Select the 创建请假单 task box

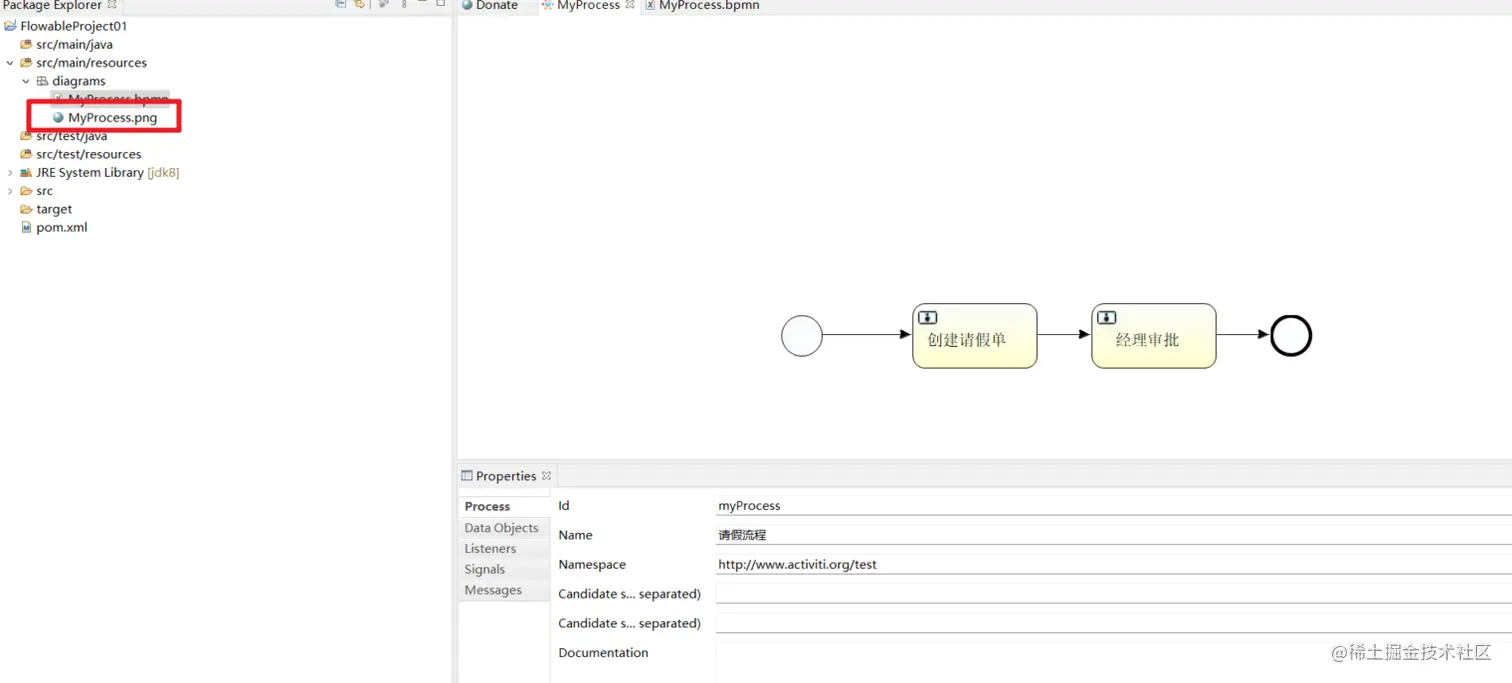pos(974,336)
